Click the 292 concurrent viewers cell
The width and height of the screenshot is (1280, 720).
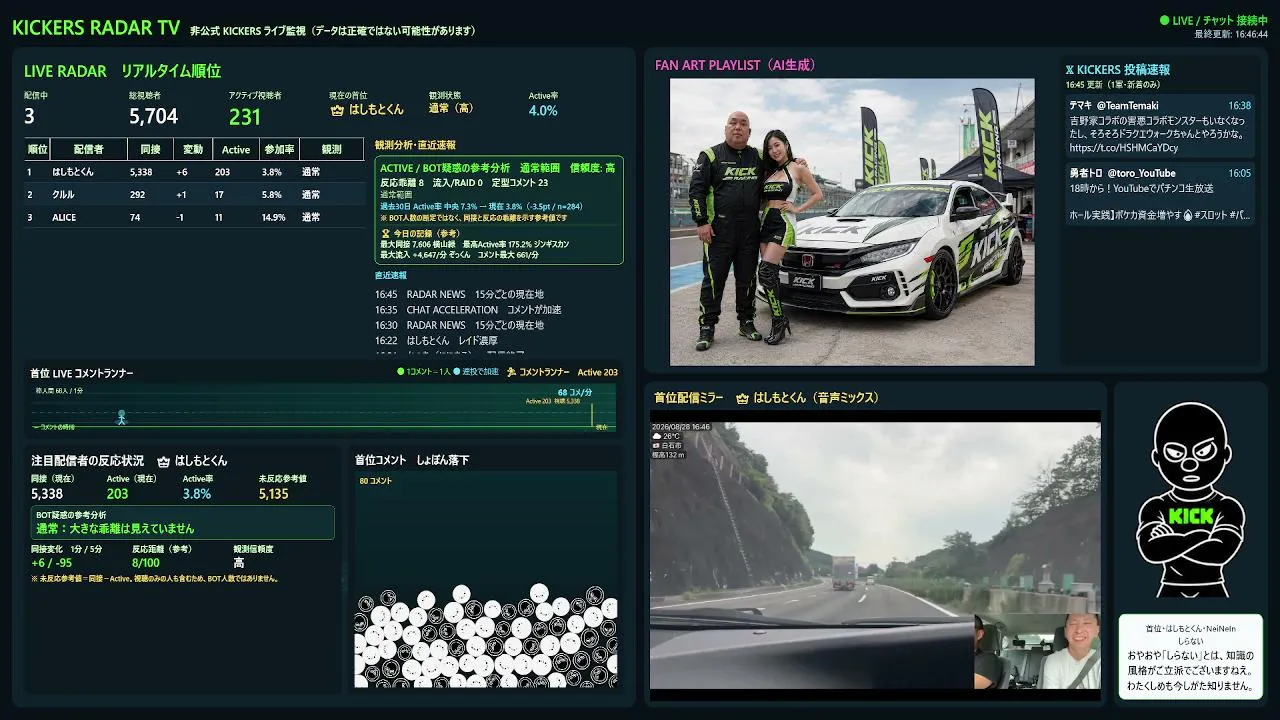(x=138, y=195)
